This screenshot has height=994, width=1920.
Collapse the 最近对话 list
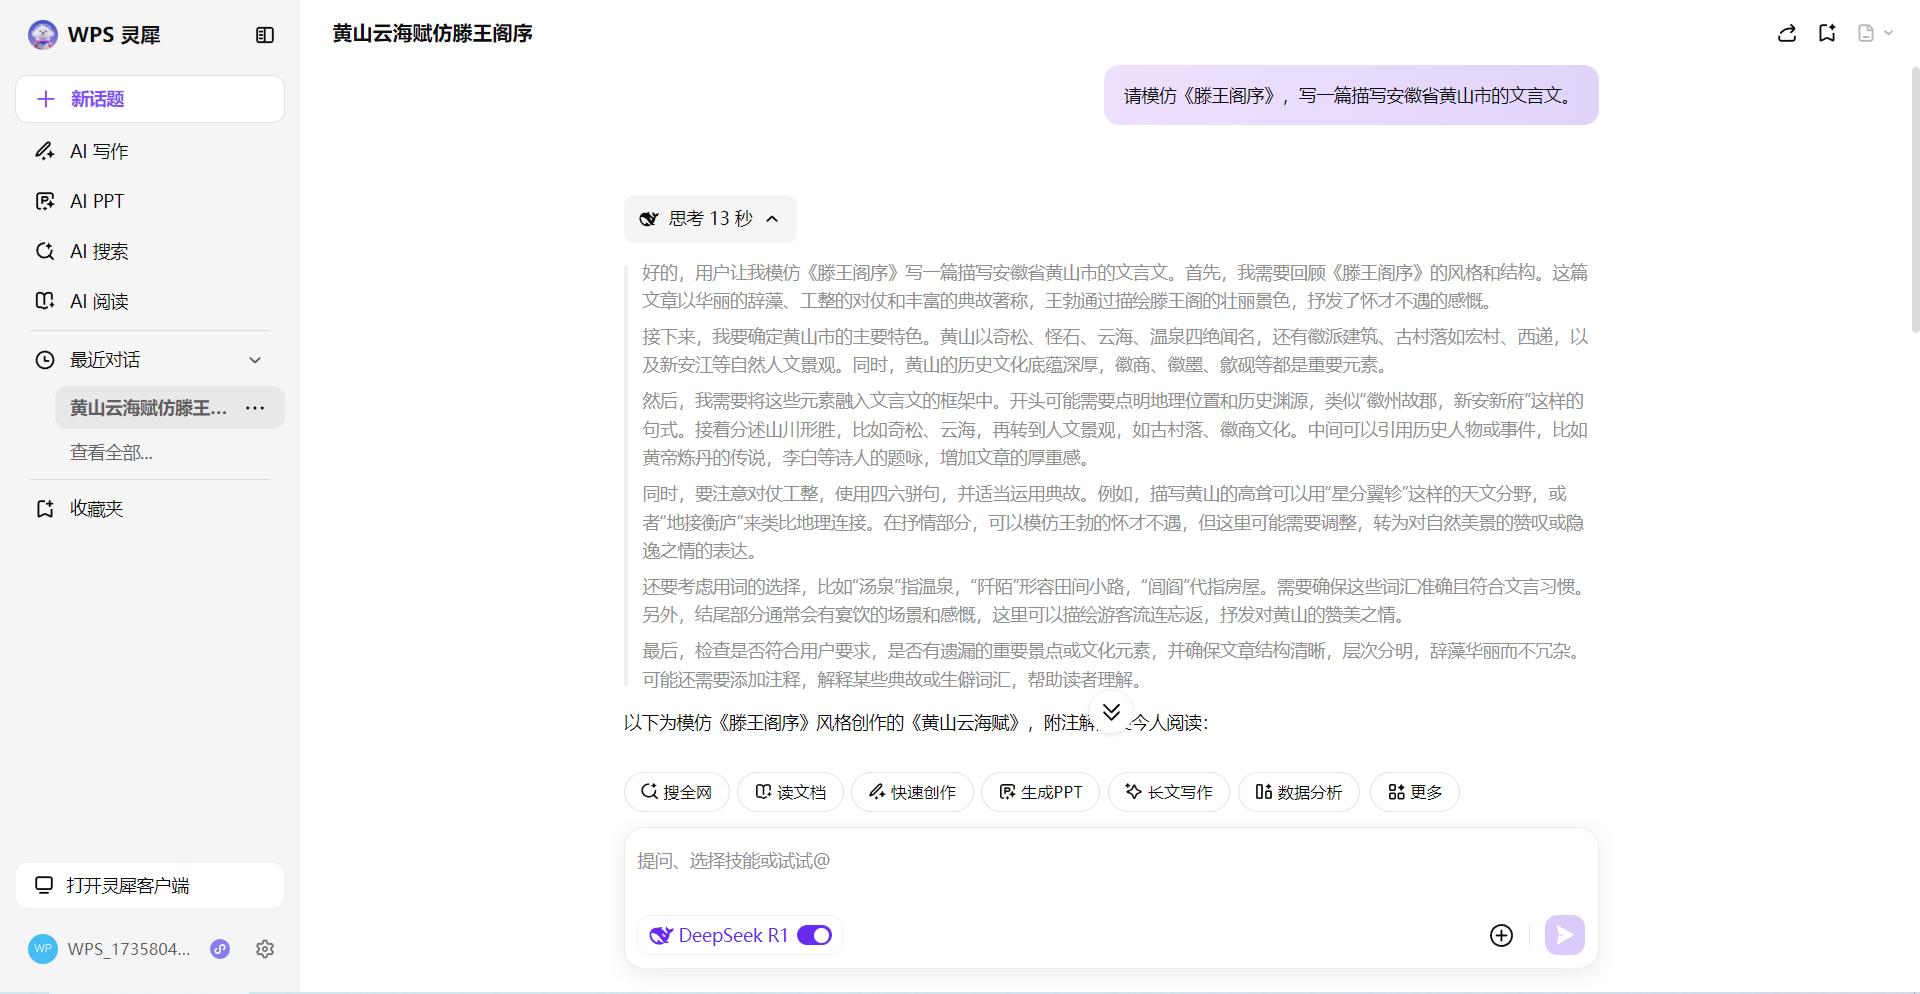coord(255,360)
